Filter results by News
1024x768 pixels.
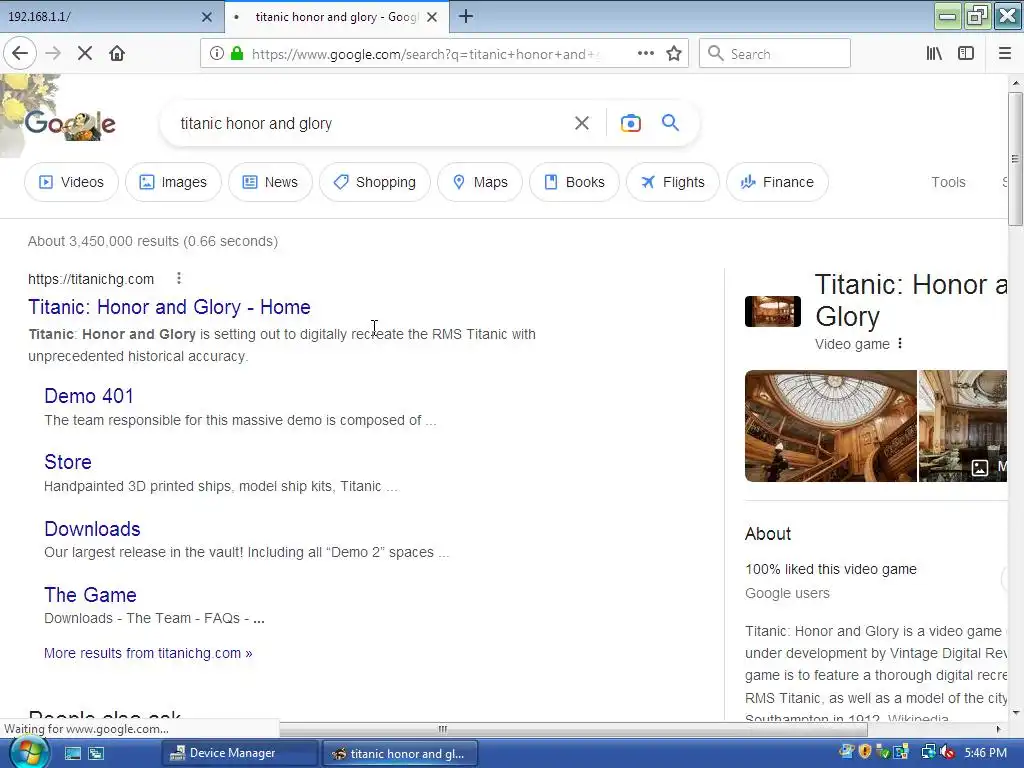270,182
